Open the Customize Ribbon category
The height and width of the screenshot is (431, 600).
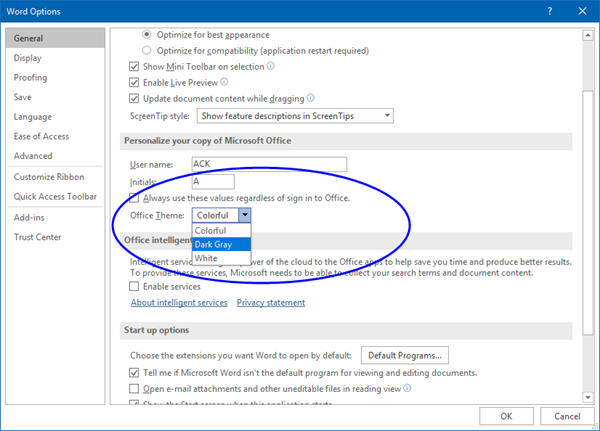point(55,177)
